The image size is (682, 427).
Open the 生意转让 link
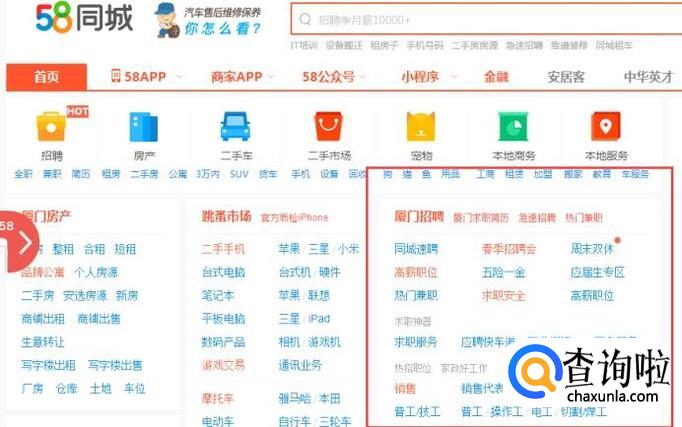pyautogui.click(x=43, y=342)
